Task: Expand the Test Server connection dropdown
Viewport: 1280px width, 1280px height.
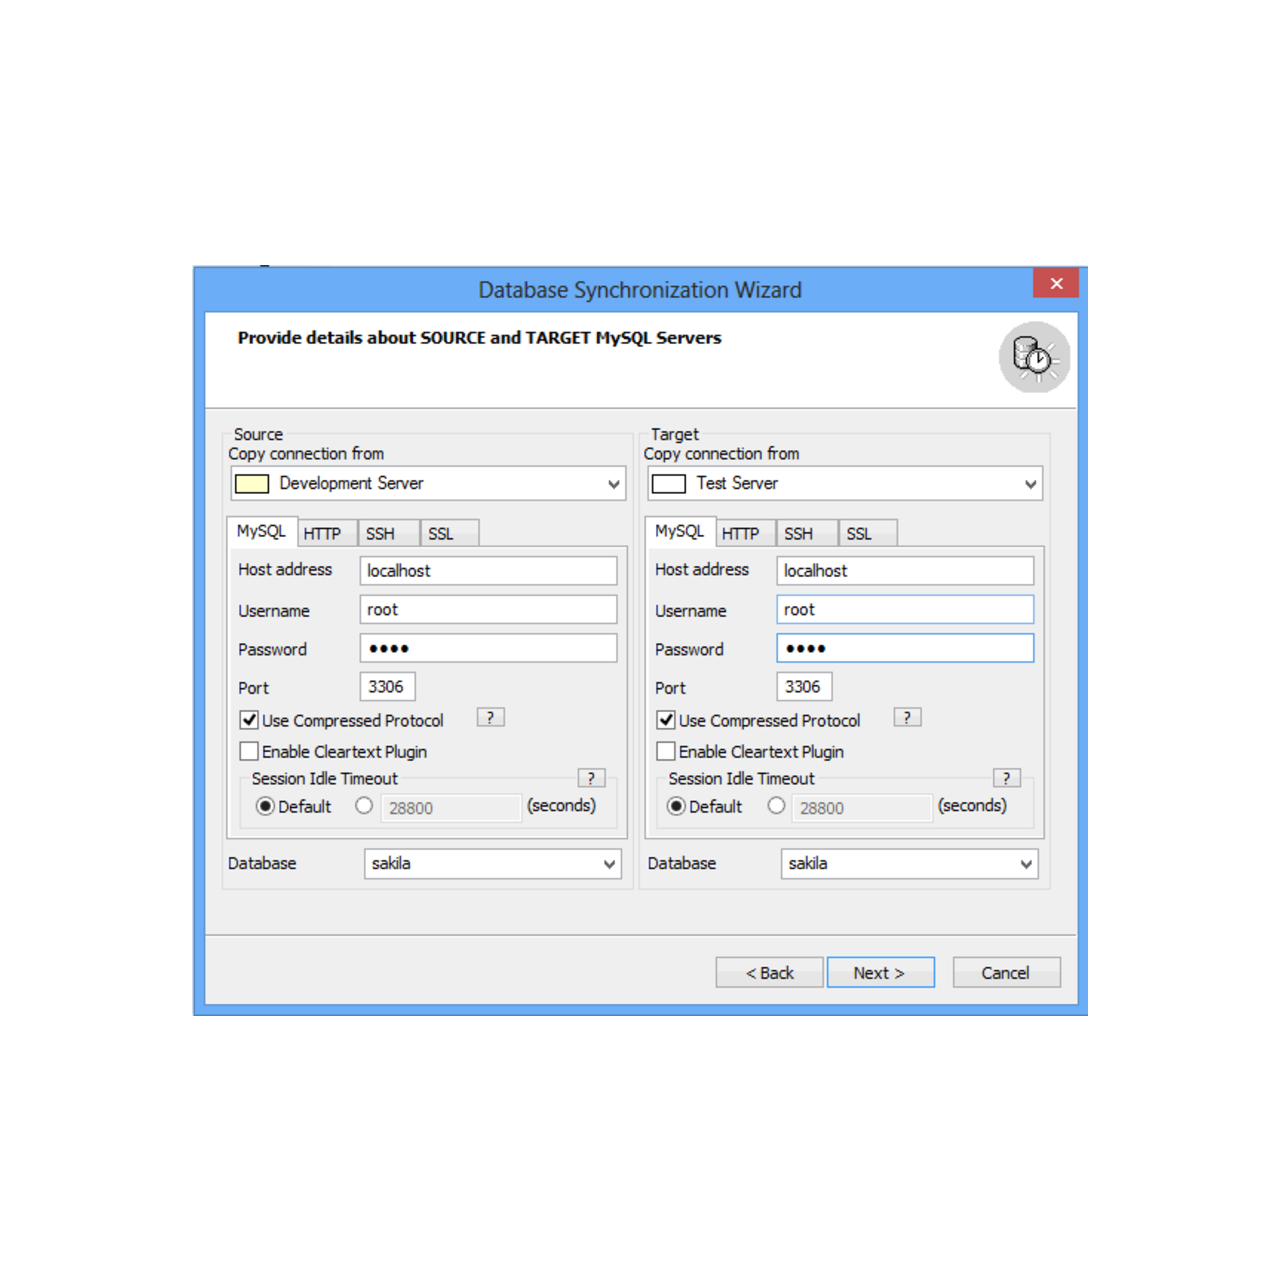Action: [x=1030, y=483]
